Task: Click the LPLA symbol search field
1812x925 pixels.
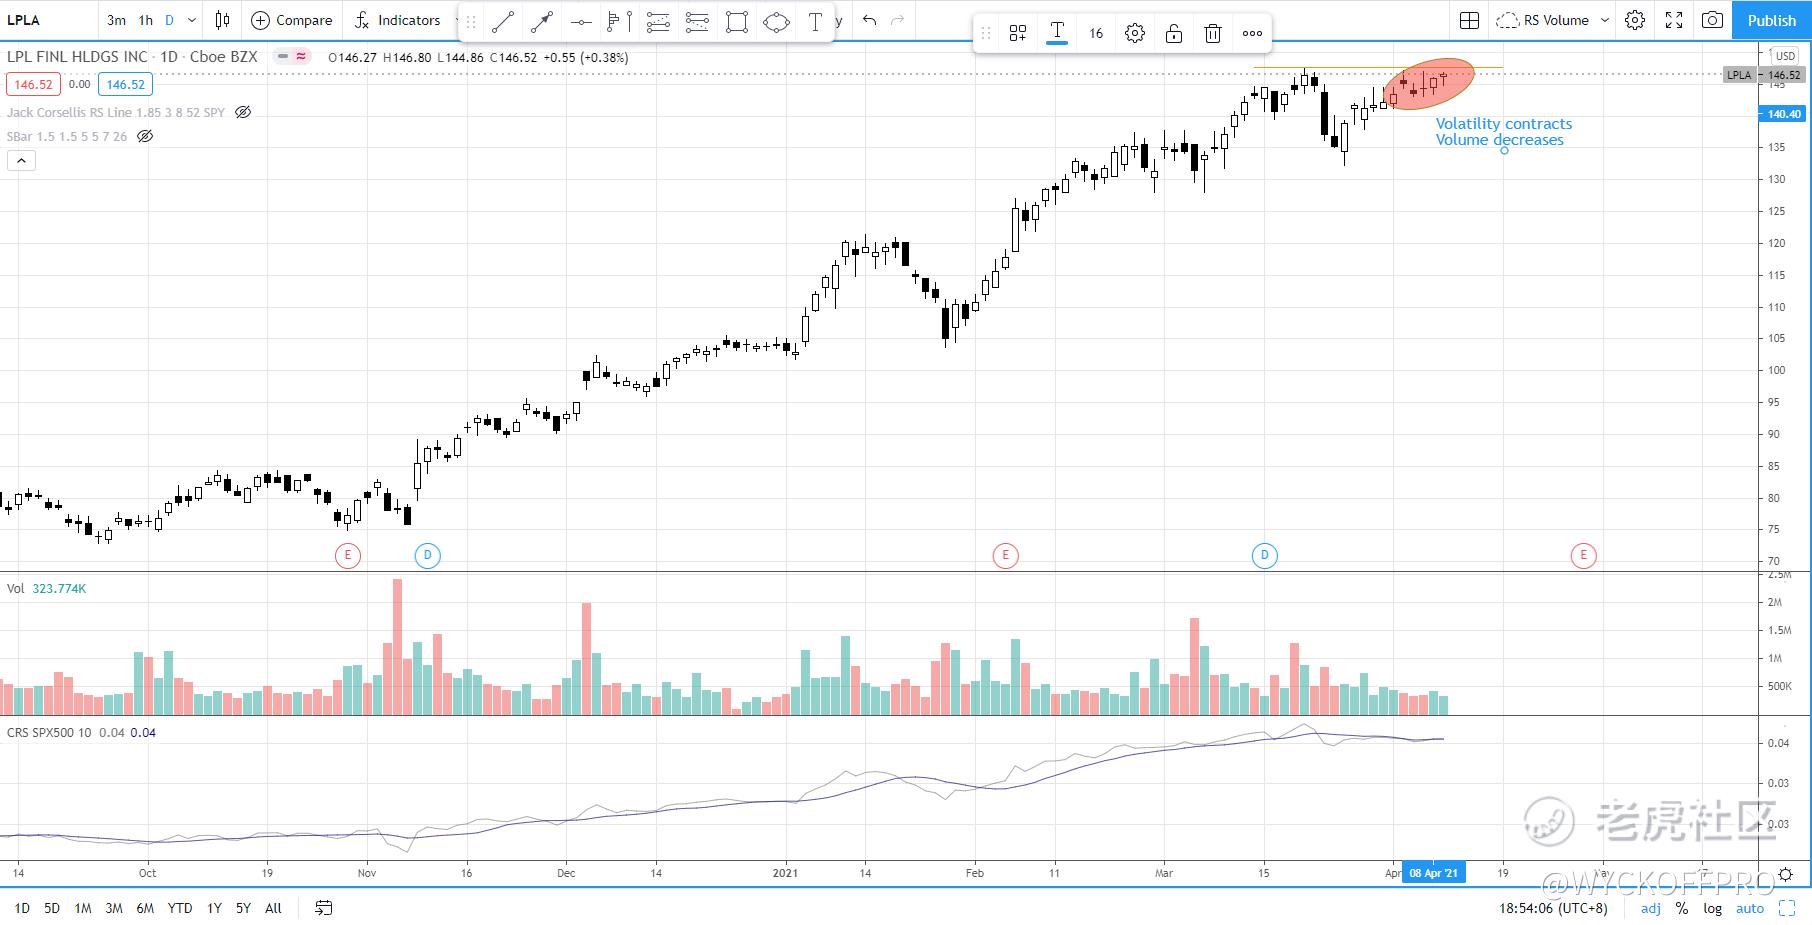Action: click(49, 20)
